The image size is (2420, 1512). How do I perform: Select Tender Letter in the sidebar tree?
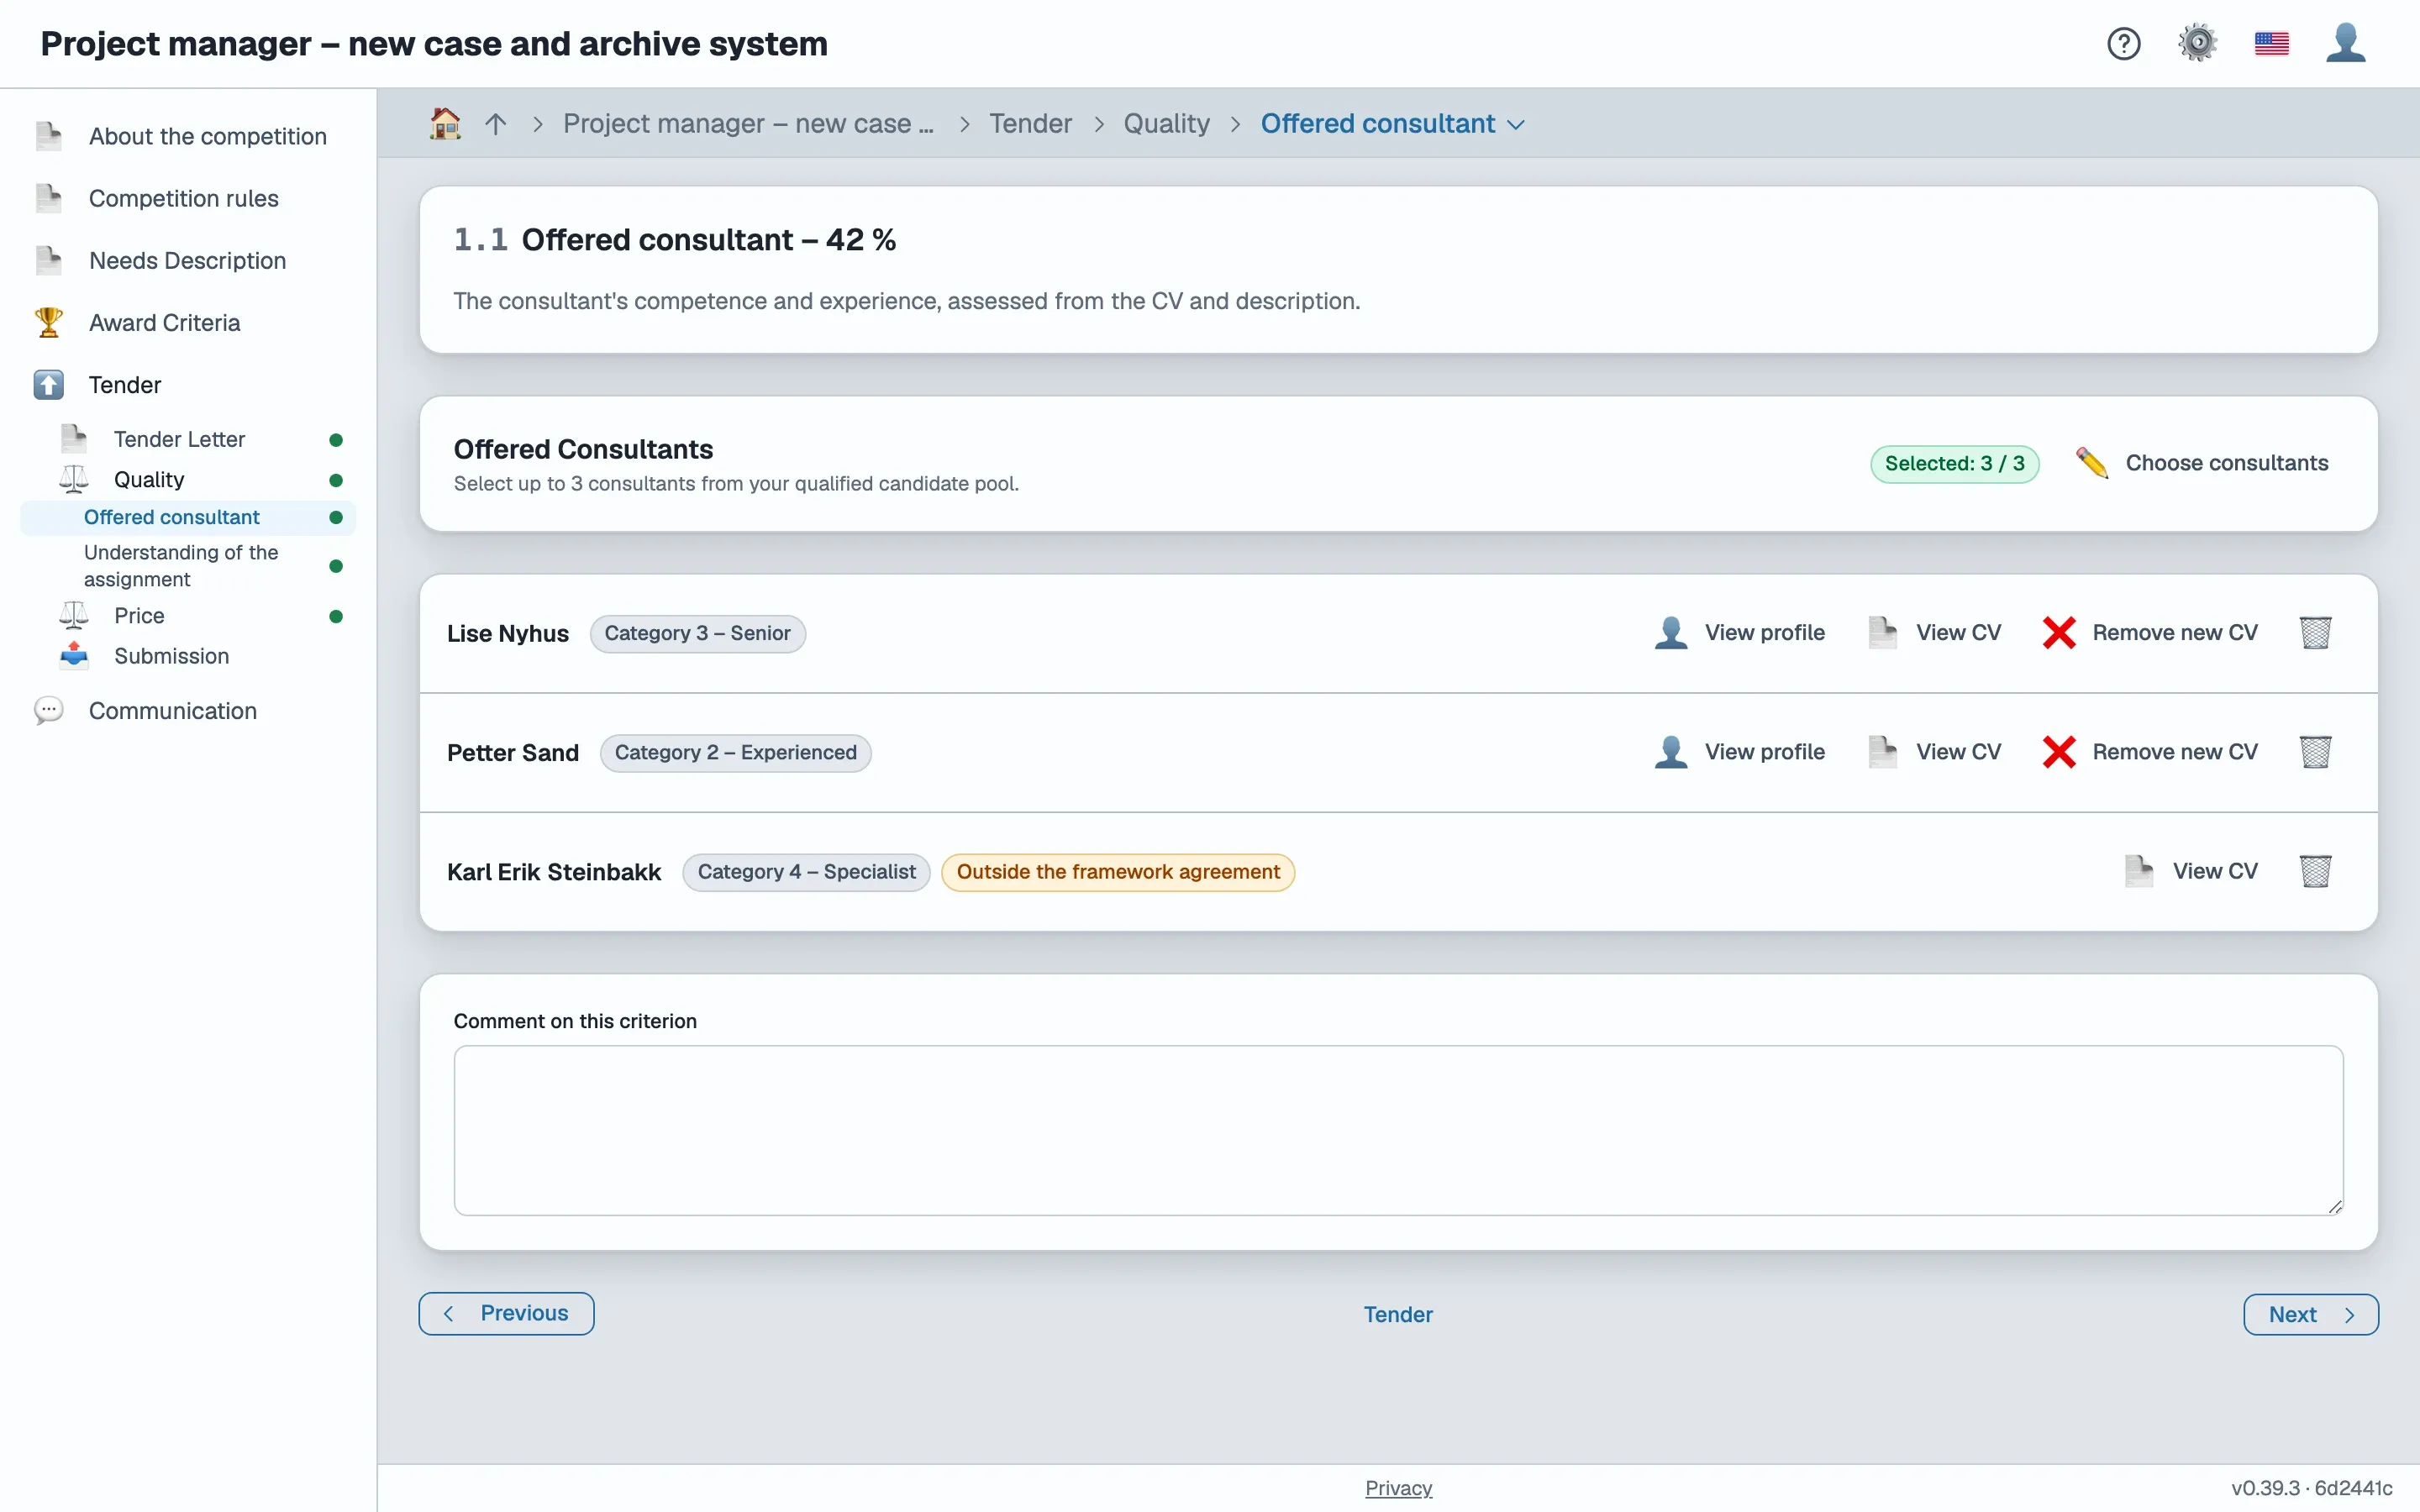point(180,439)
